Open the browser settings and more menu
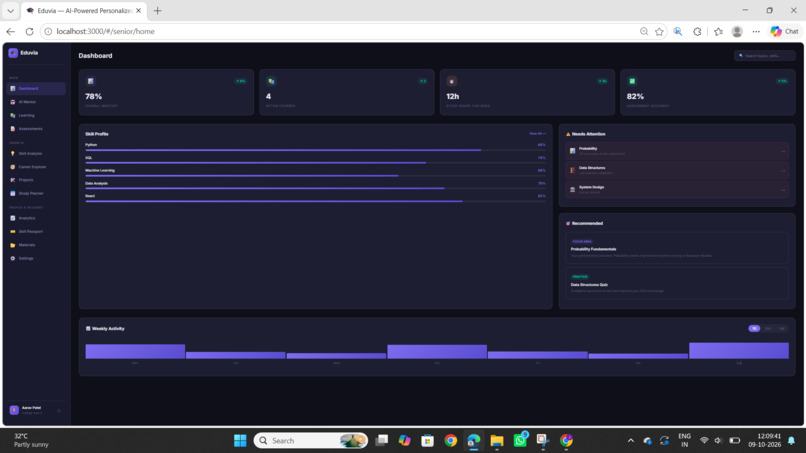Viewport: 806px width, 453px height. (756, 31)
